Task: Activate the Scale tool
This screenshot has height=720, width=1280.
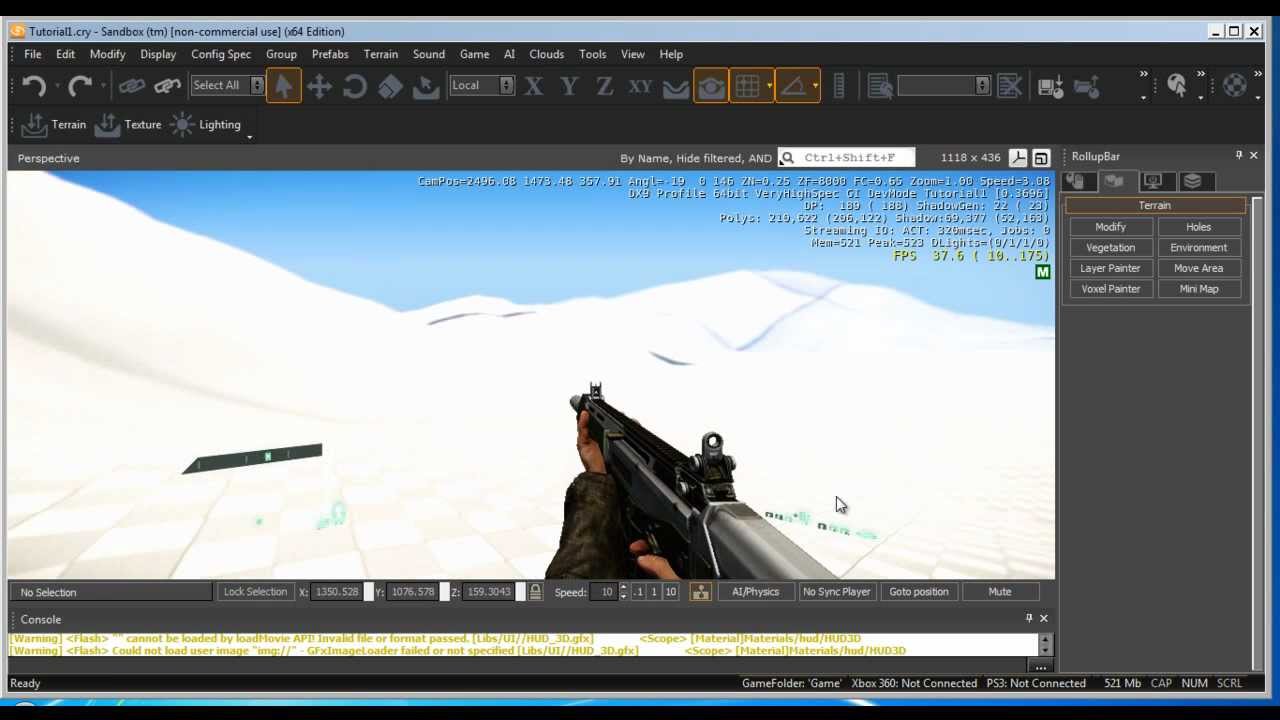Action: 390,86
